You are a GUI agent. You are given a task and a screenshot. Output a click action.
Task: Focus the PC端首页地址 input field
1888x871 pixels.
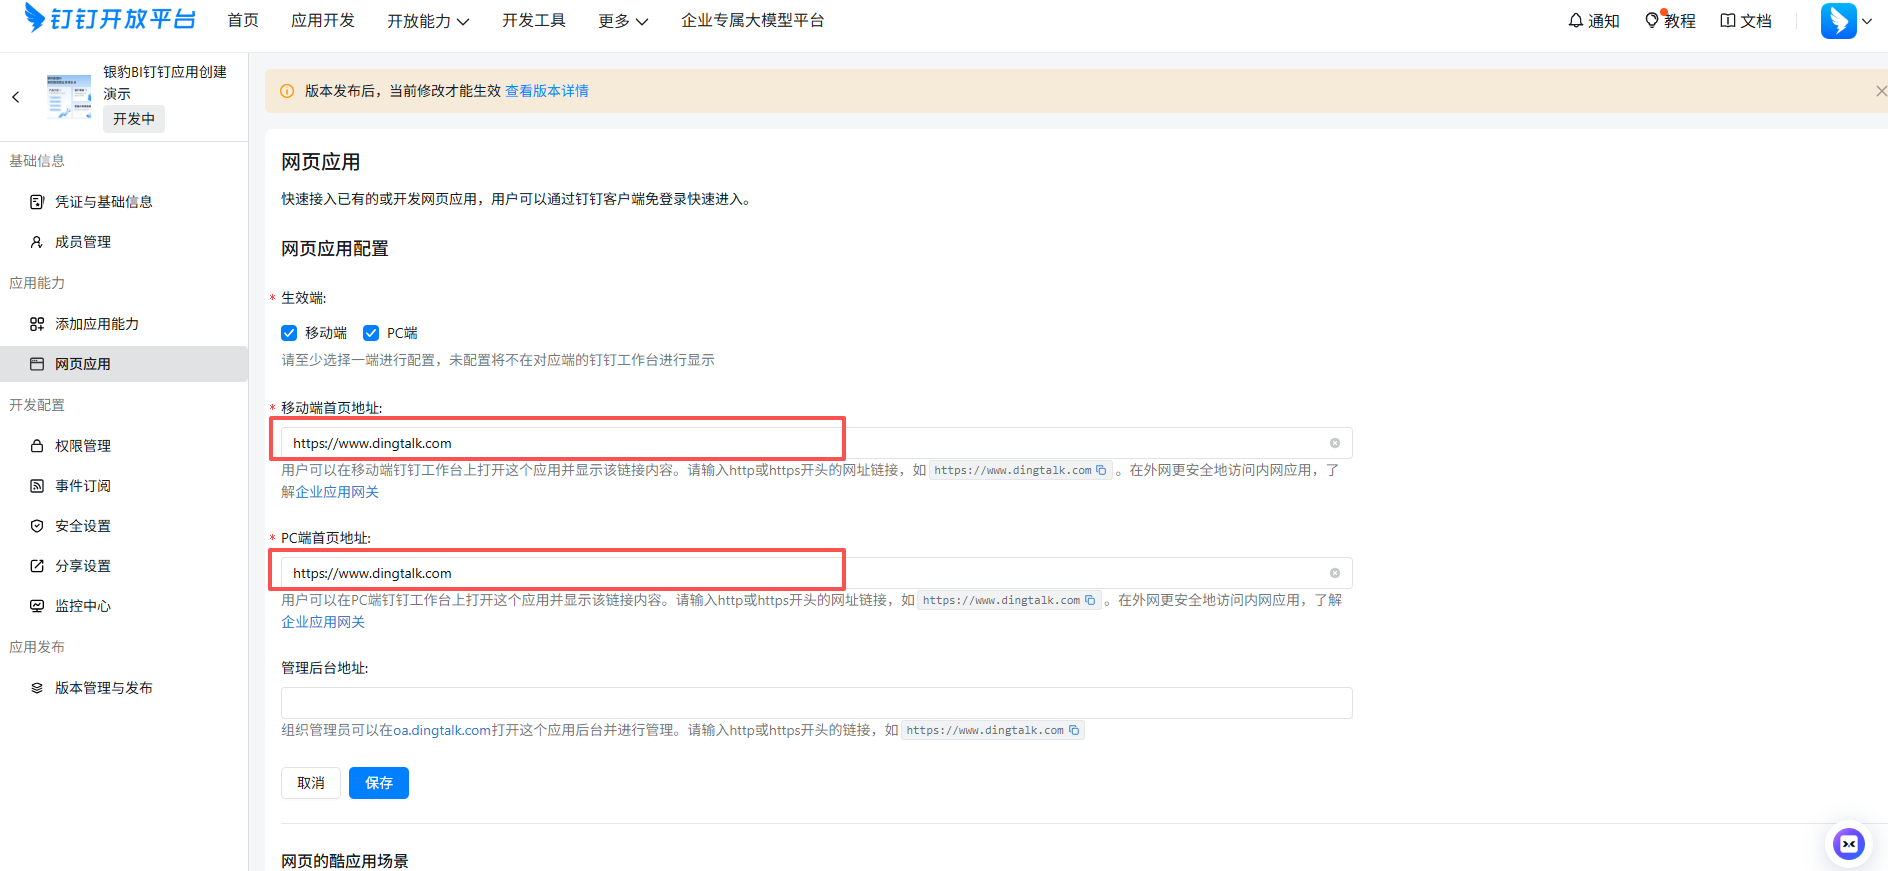pos(816,573)
